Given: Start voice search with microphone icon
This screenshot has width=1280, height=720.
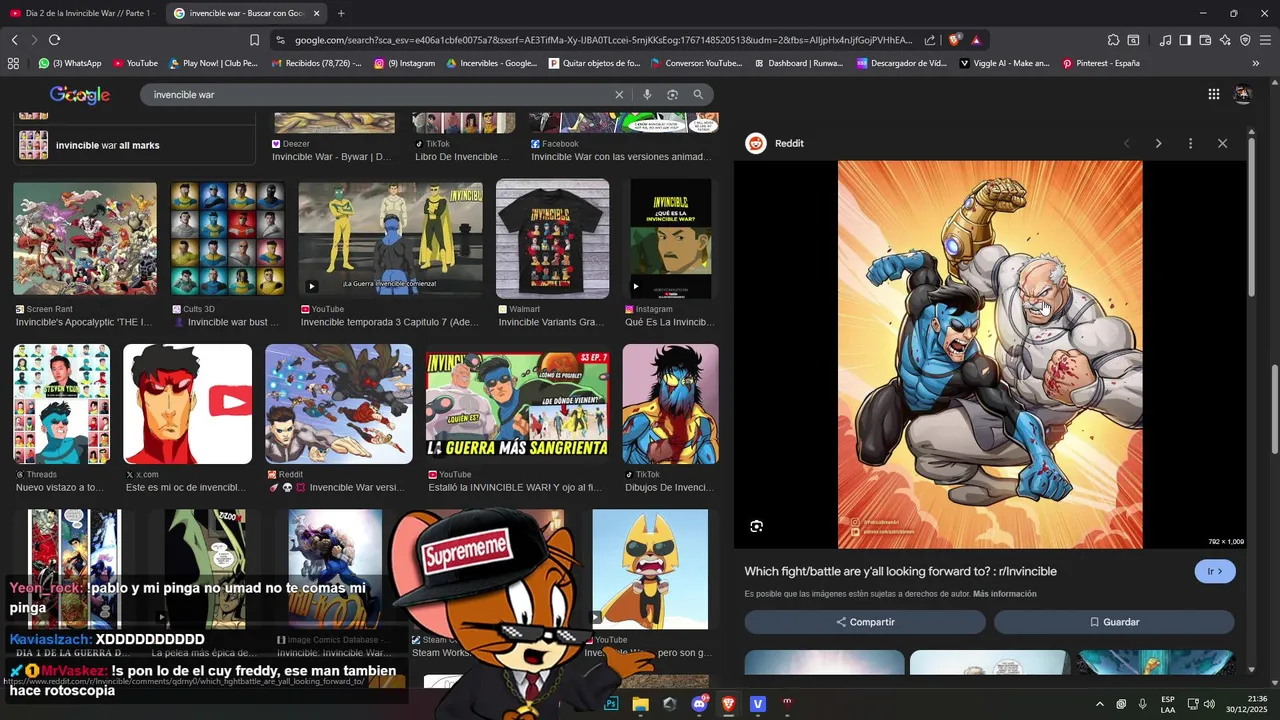Looking at the screenshot, I should pyautogui.click(x=647, y=94).
